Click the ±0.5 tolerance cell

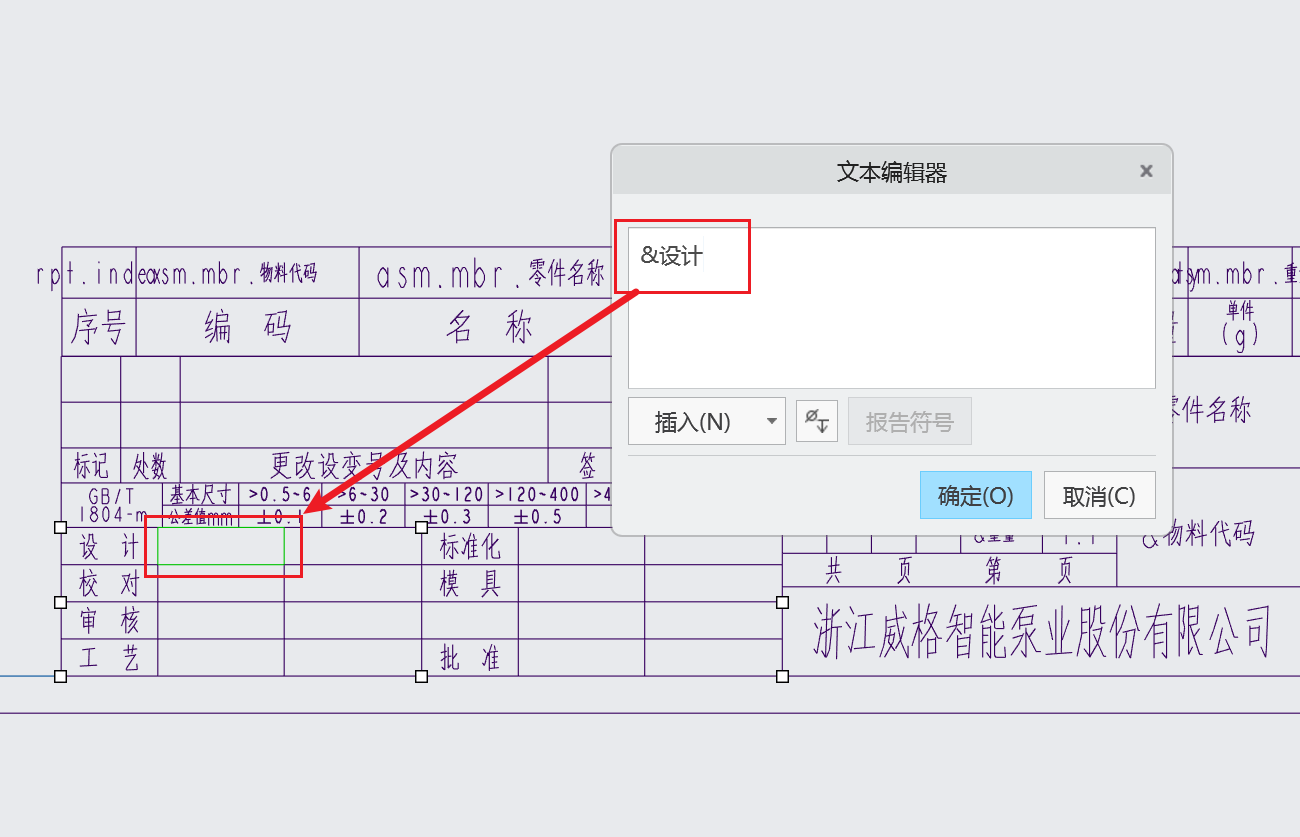[537, 517]
